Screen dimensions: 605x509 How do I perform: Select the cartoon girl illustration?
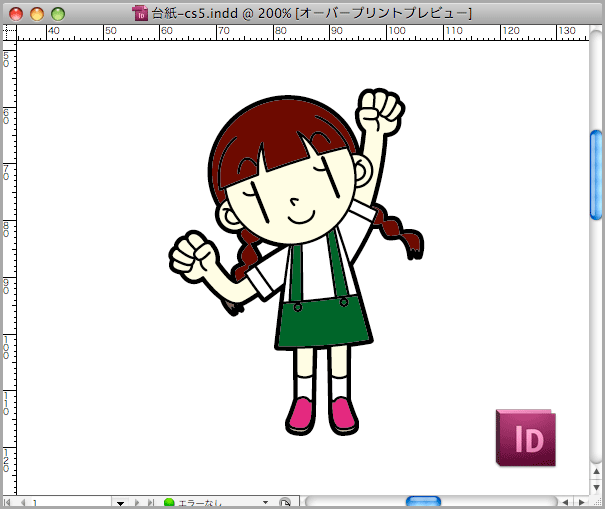click(296, 262)
